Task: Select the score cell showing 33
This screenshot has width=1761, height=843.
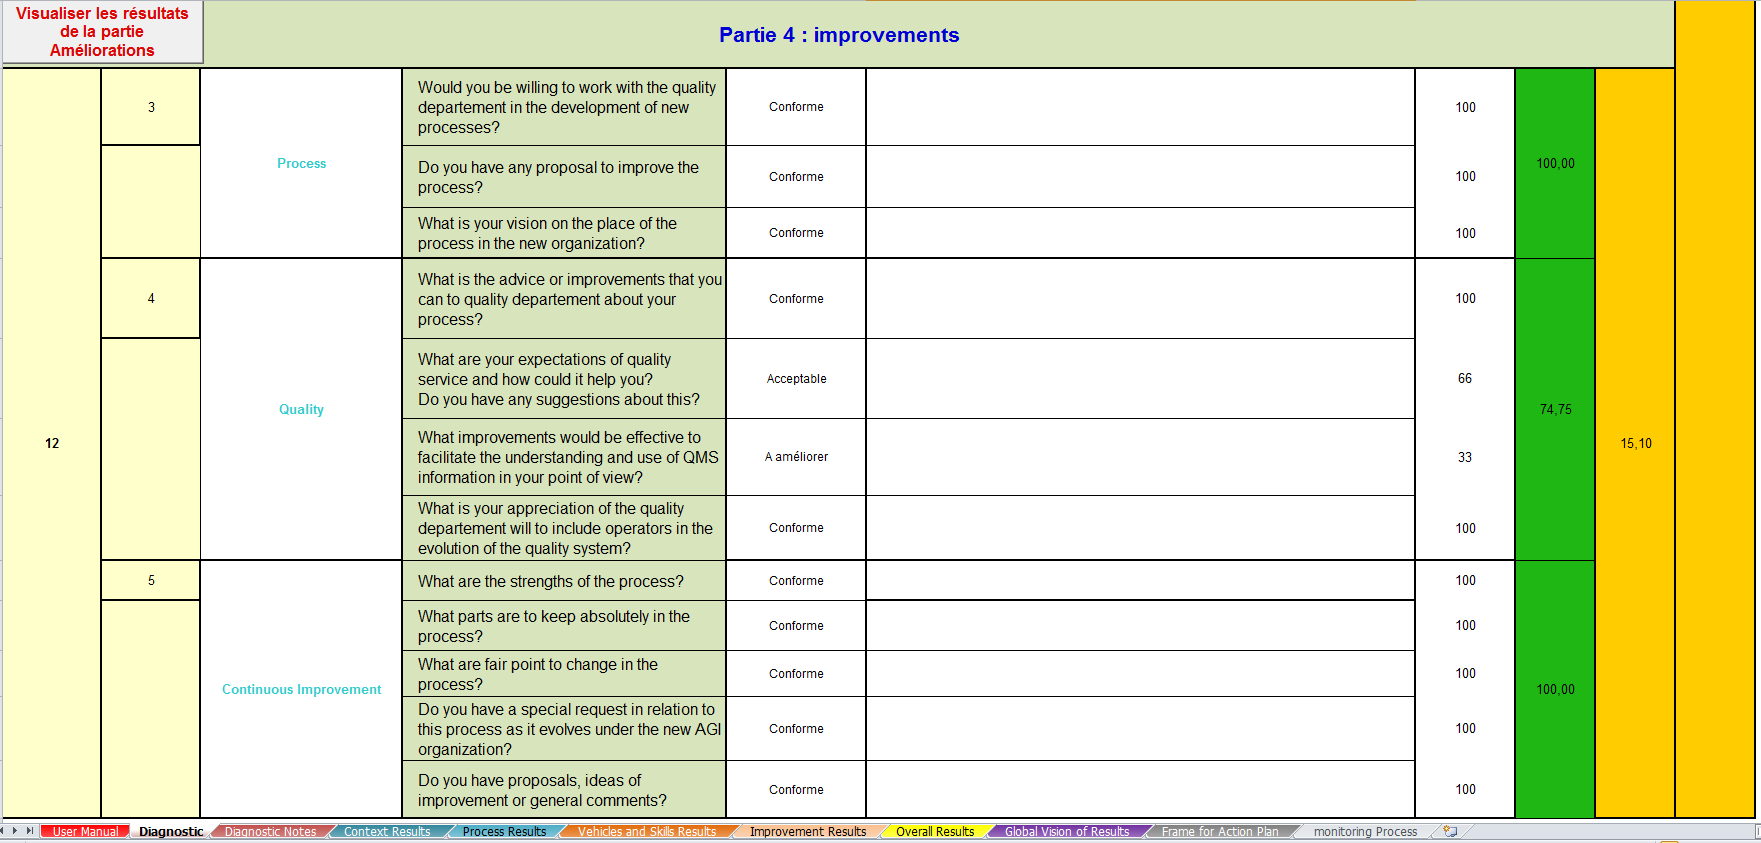Action: tap(1465, 457)
